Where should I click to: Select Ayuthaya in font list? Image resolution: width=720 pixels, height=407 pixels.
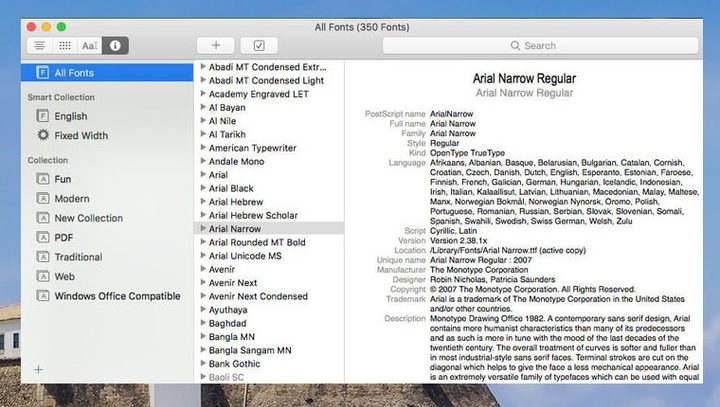(228, 310)
